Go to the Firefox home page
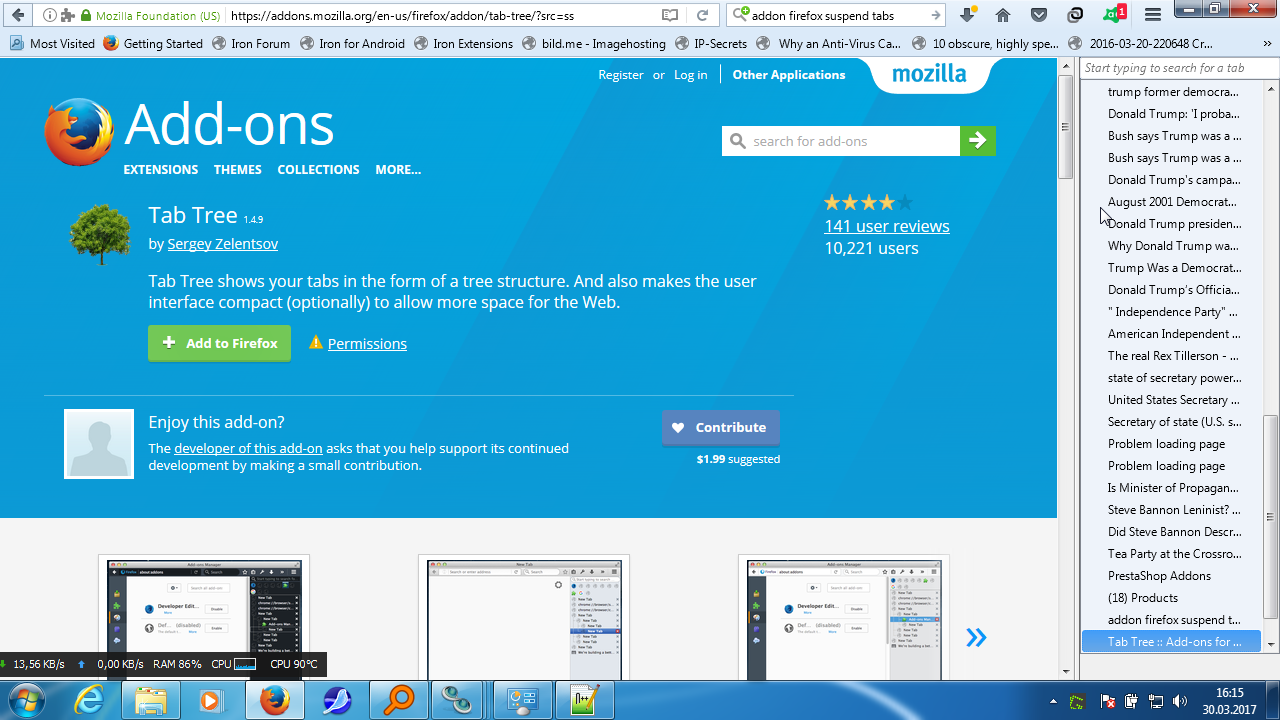 (1003, 15)
